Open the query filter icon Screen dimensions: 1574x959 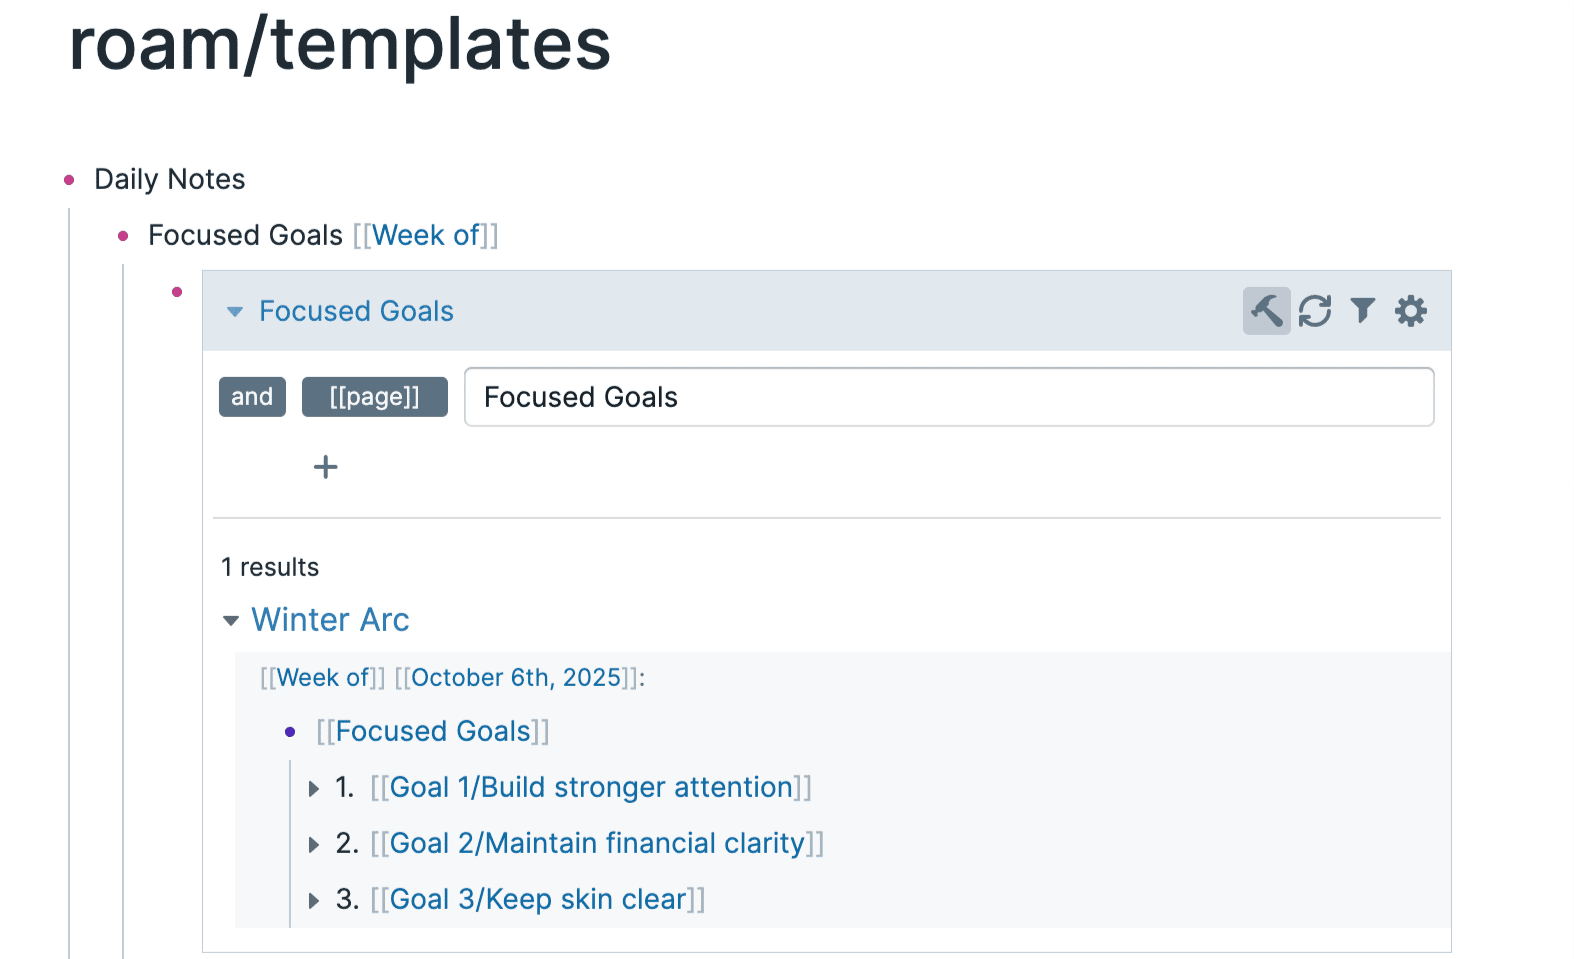1362,311
